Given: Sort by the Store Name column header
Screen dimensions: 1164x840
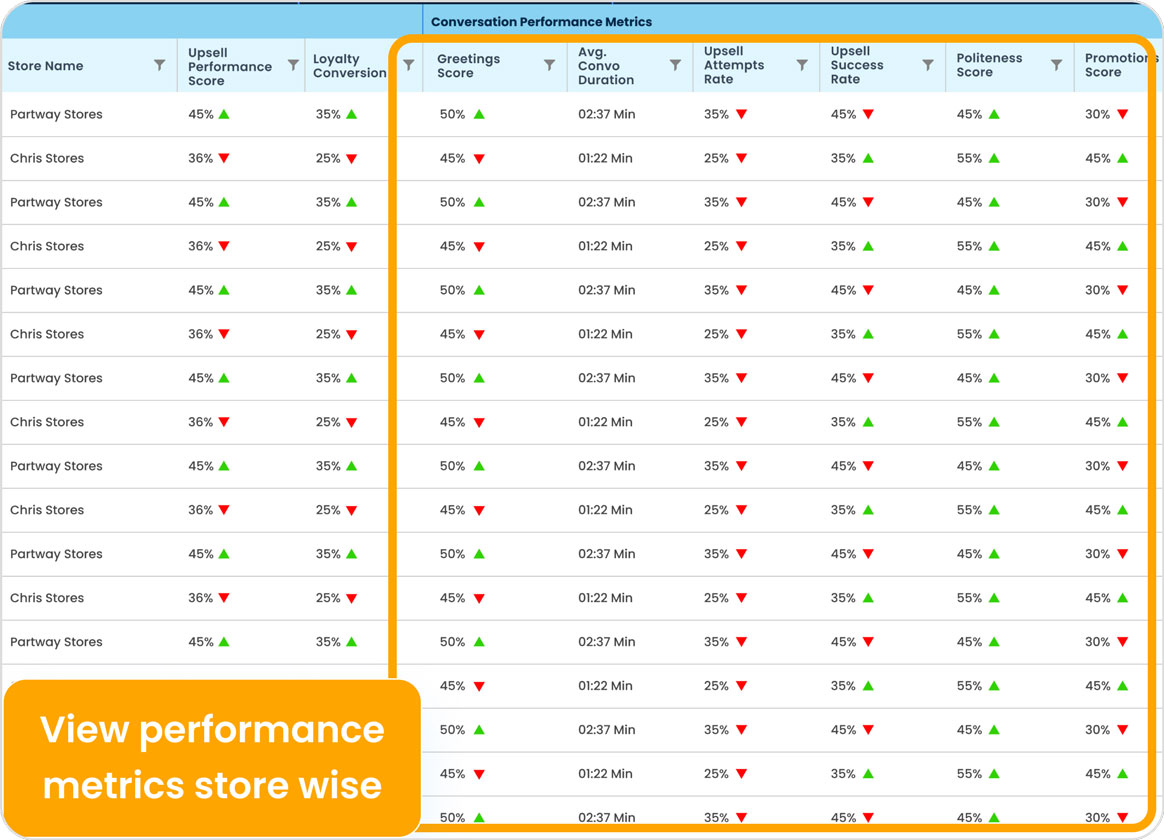Looking at the screenshot, I should [x=45, y=65].
